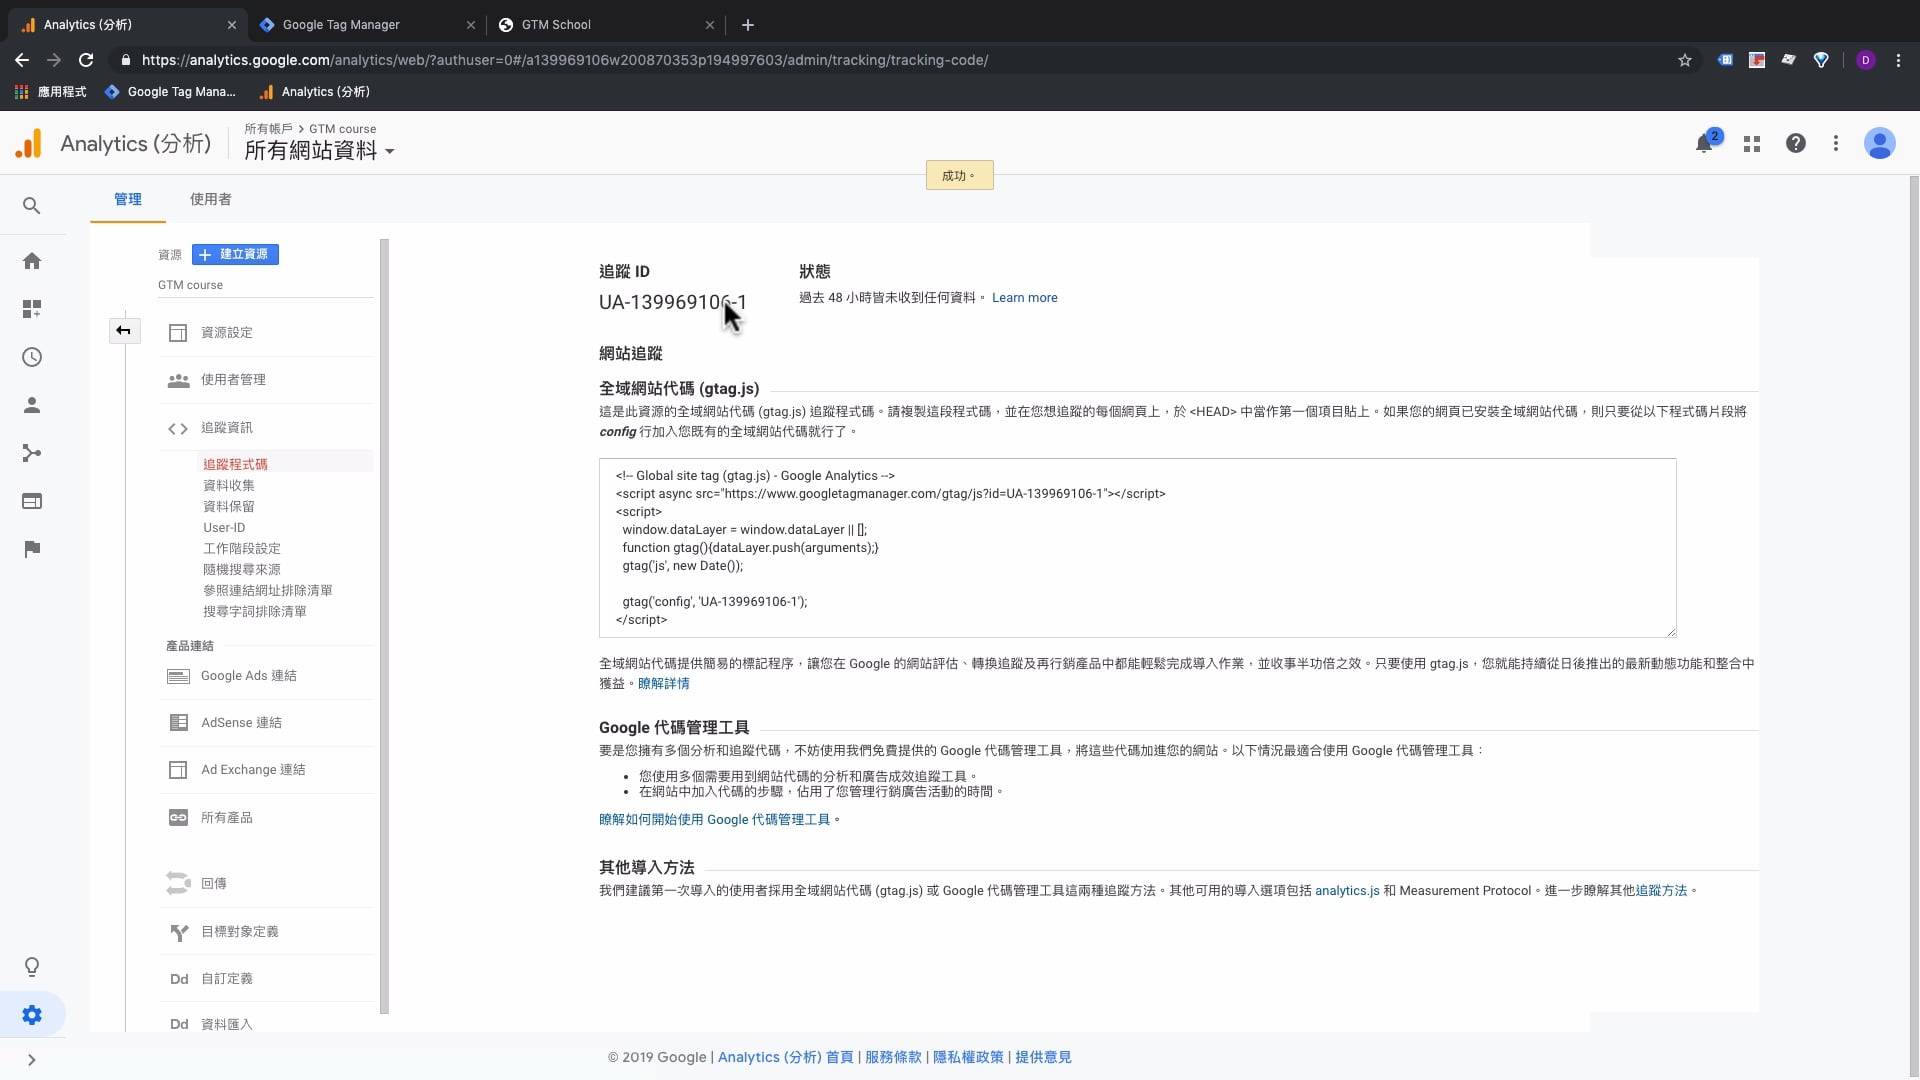The height and width of the screenshot is (1080, 1920).
Task: Open the Google Marketing Platform apps grid
Action: click(1751, 143)
